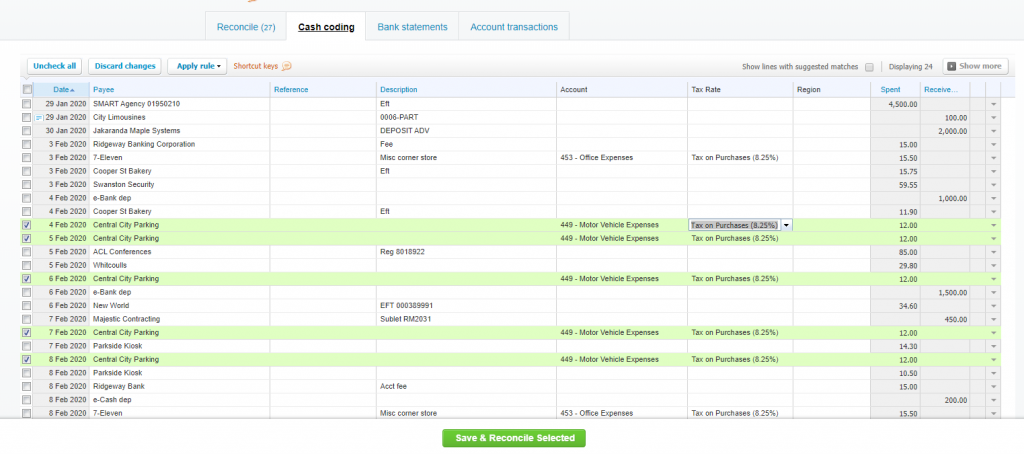Expand the Tax Rate dropdown on 4 Feb parking row
This screenshot has height=454, width=1024.
coord(786,225)
